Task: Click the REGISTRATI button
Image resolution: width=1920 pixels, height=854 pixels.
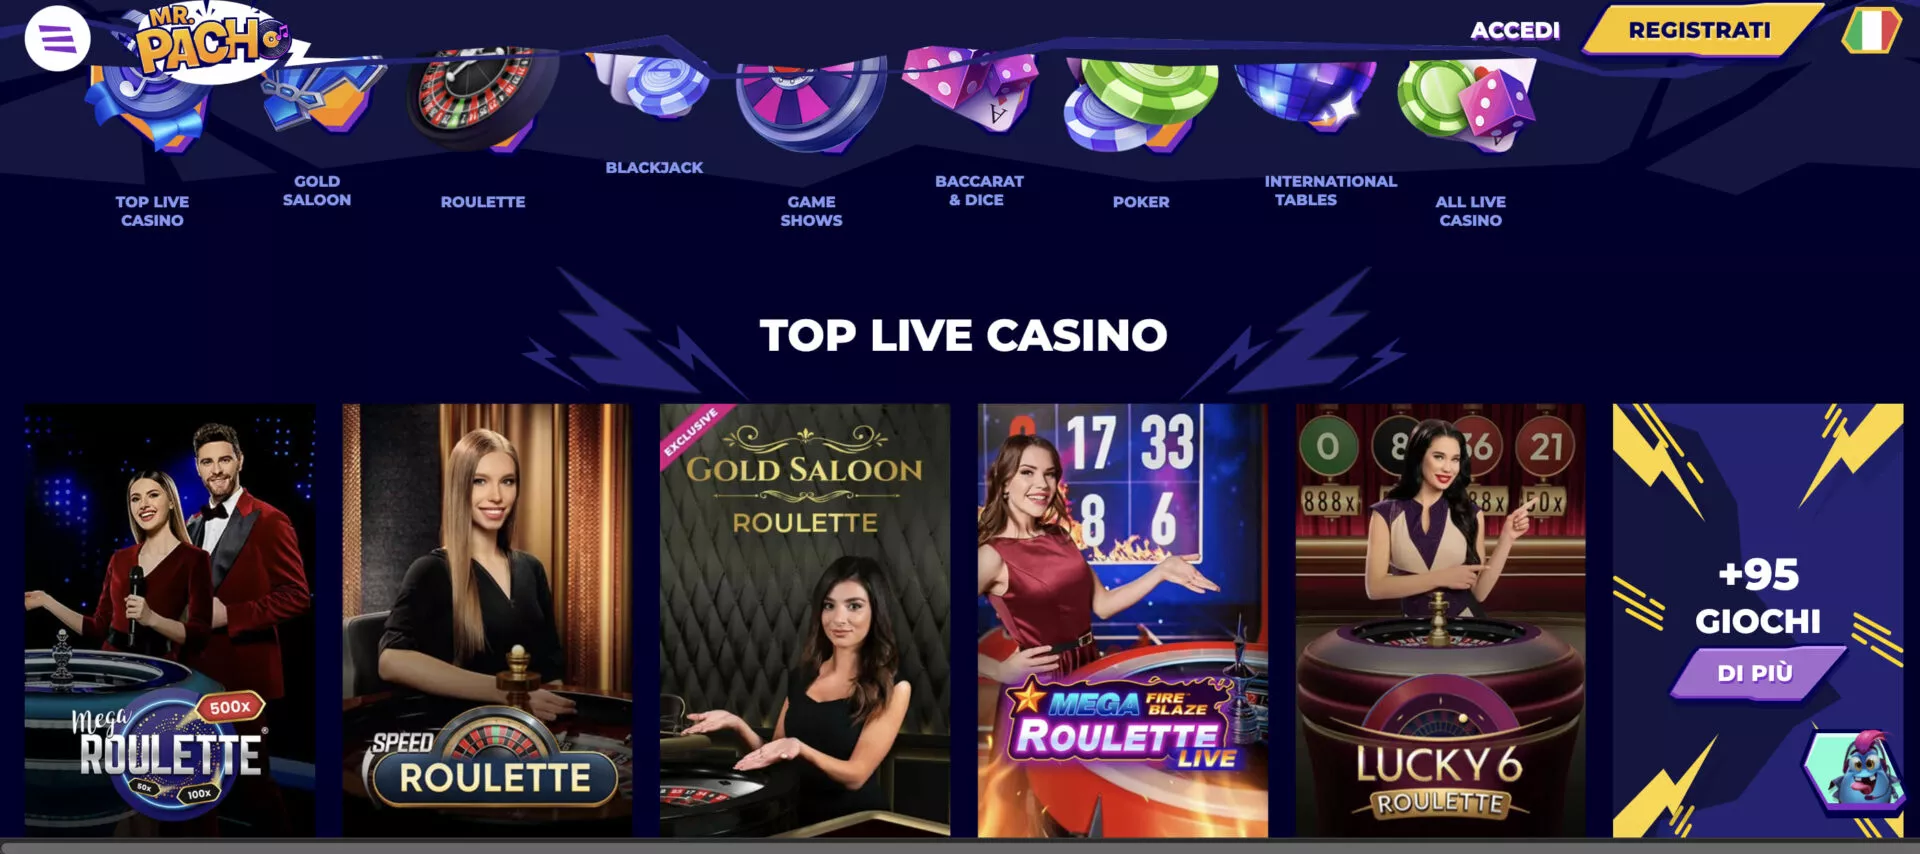Action: coord(1700,30)
